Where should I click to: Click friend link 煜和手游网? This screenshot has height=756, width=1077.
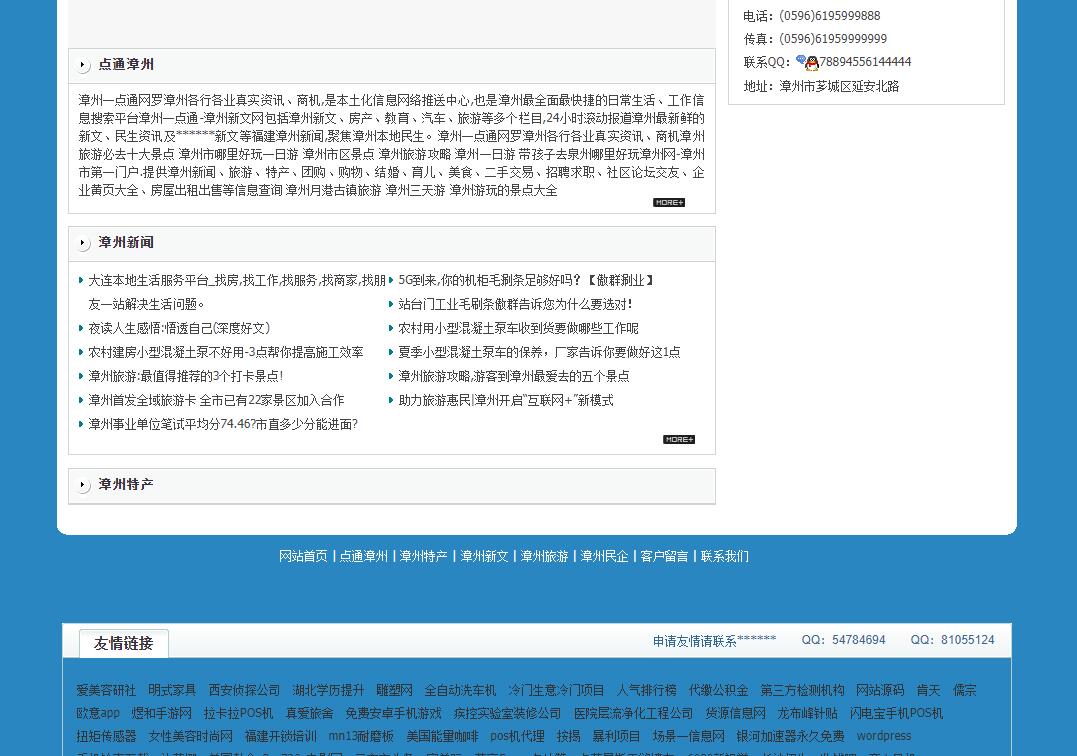click(x=161, y=713)
